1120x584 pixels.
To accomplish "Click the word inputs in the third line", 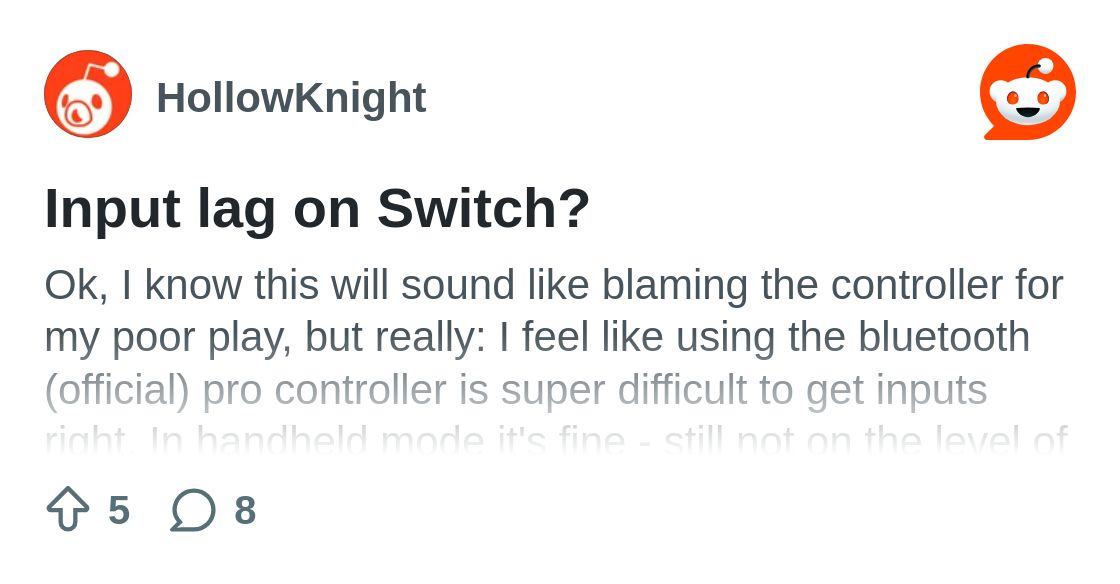I will click(x=931, y=392).
